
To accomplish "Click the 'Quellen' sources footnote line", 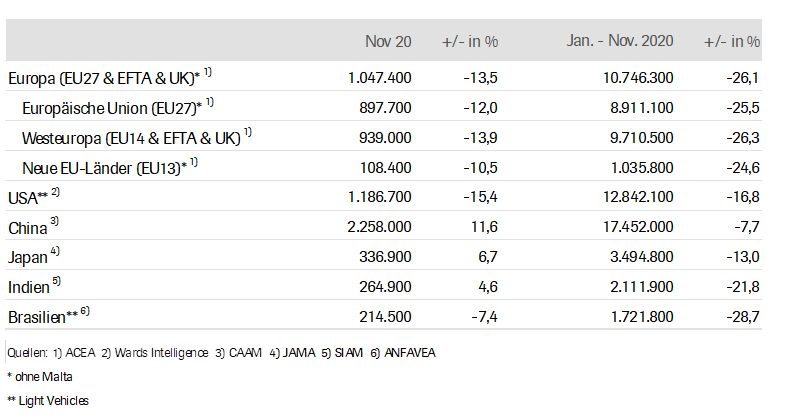I will click(220, 353).
